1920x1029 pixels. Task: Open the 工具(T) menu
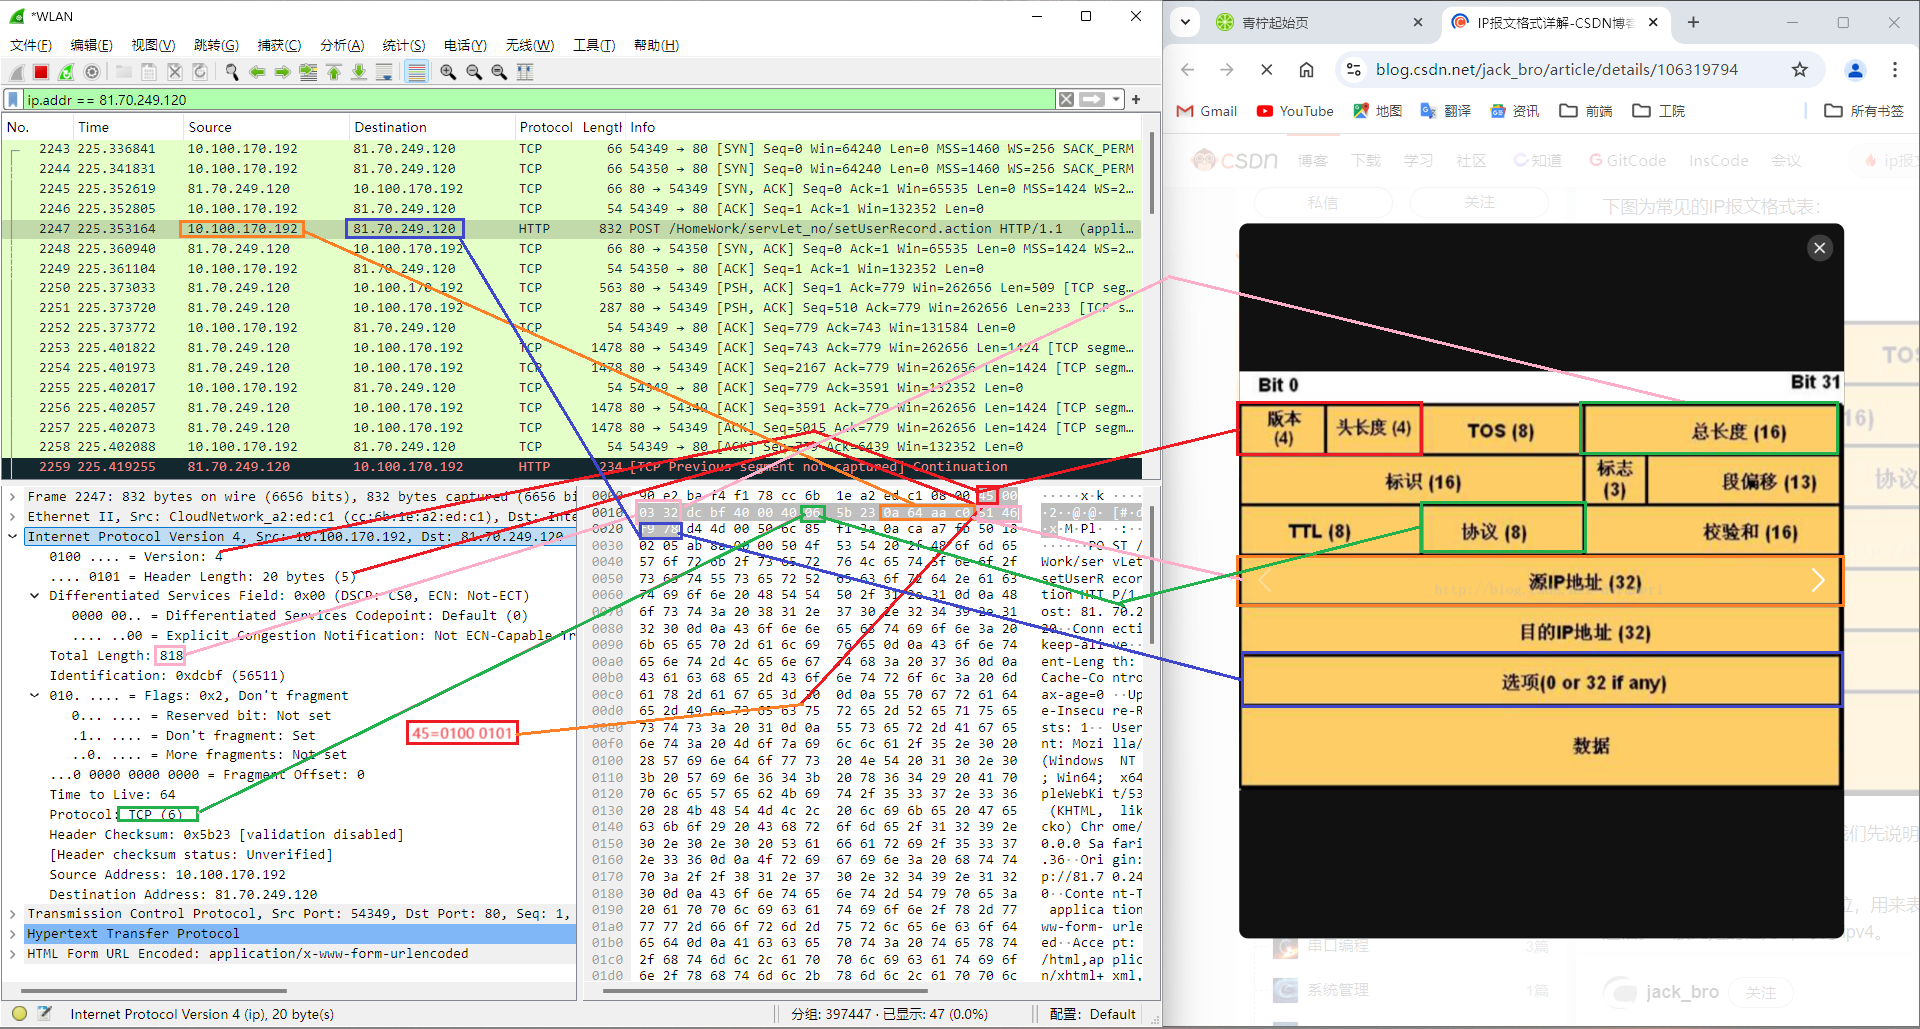[x=594, y=45]
